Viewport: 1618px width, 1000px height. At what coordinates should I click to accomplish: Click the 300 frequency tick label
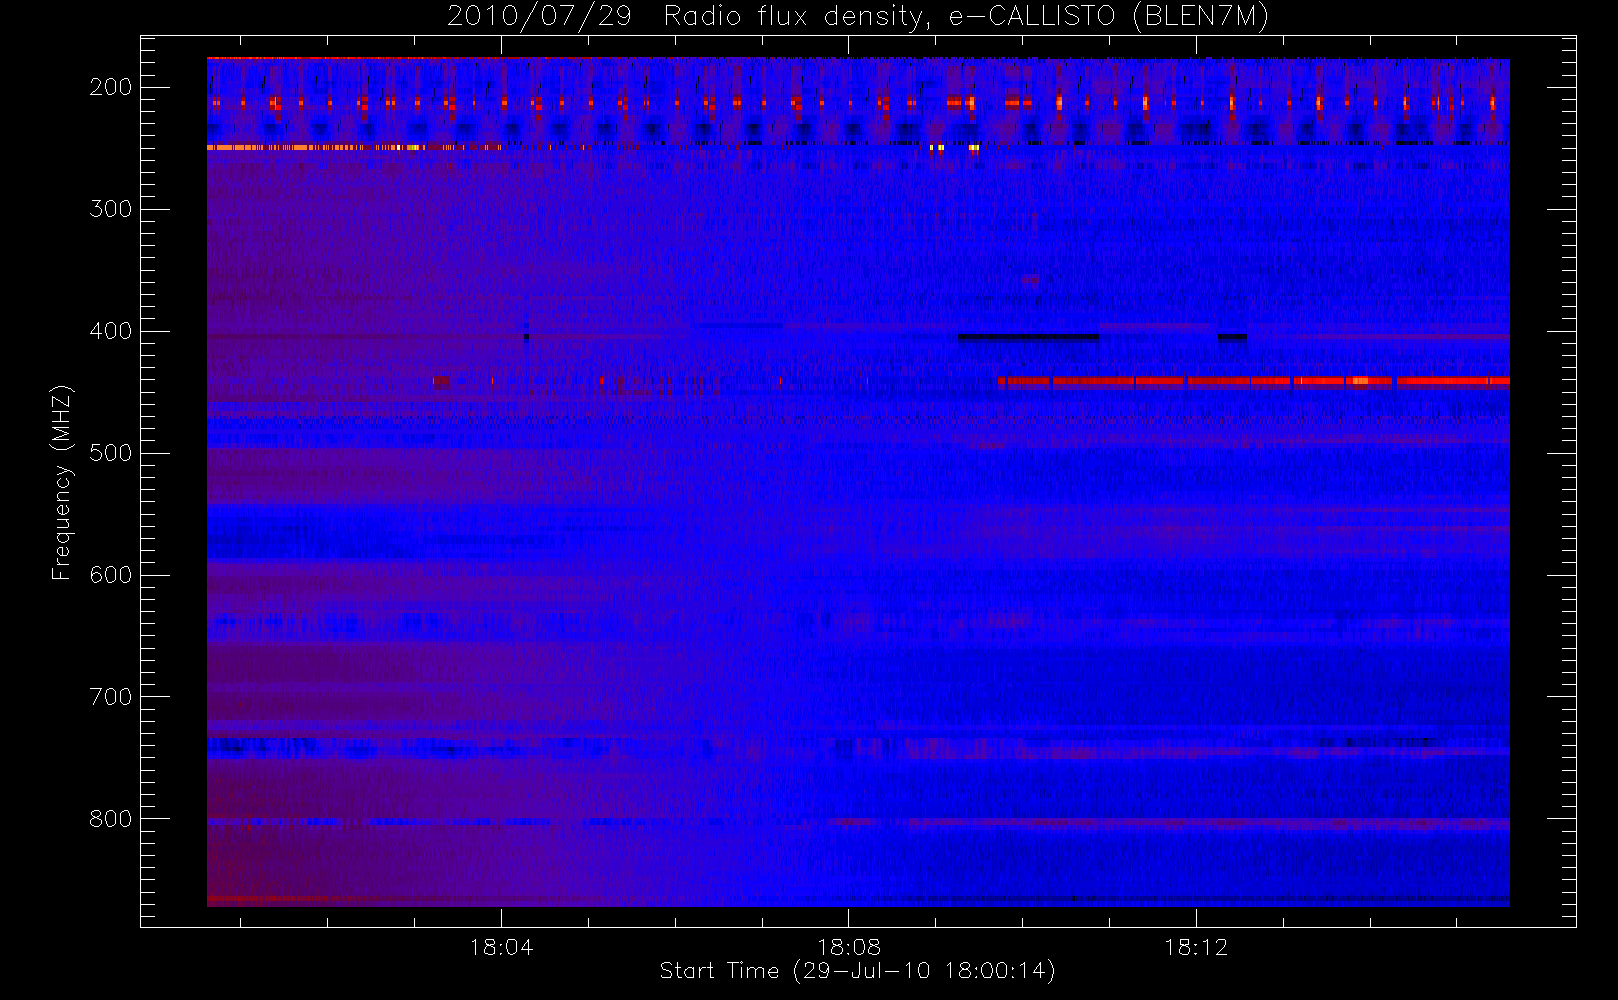tap(110, 209)
